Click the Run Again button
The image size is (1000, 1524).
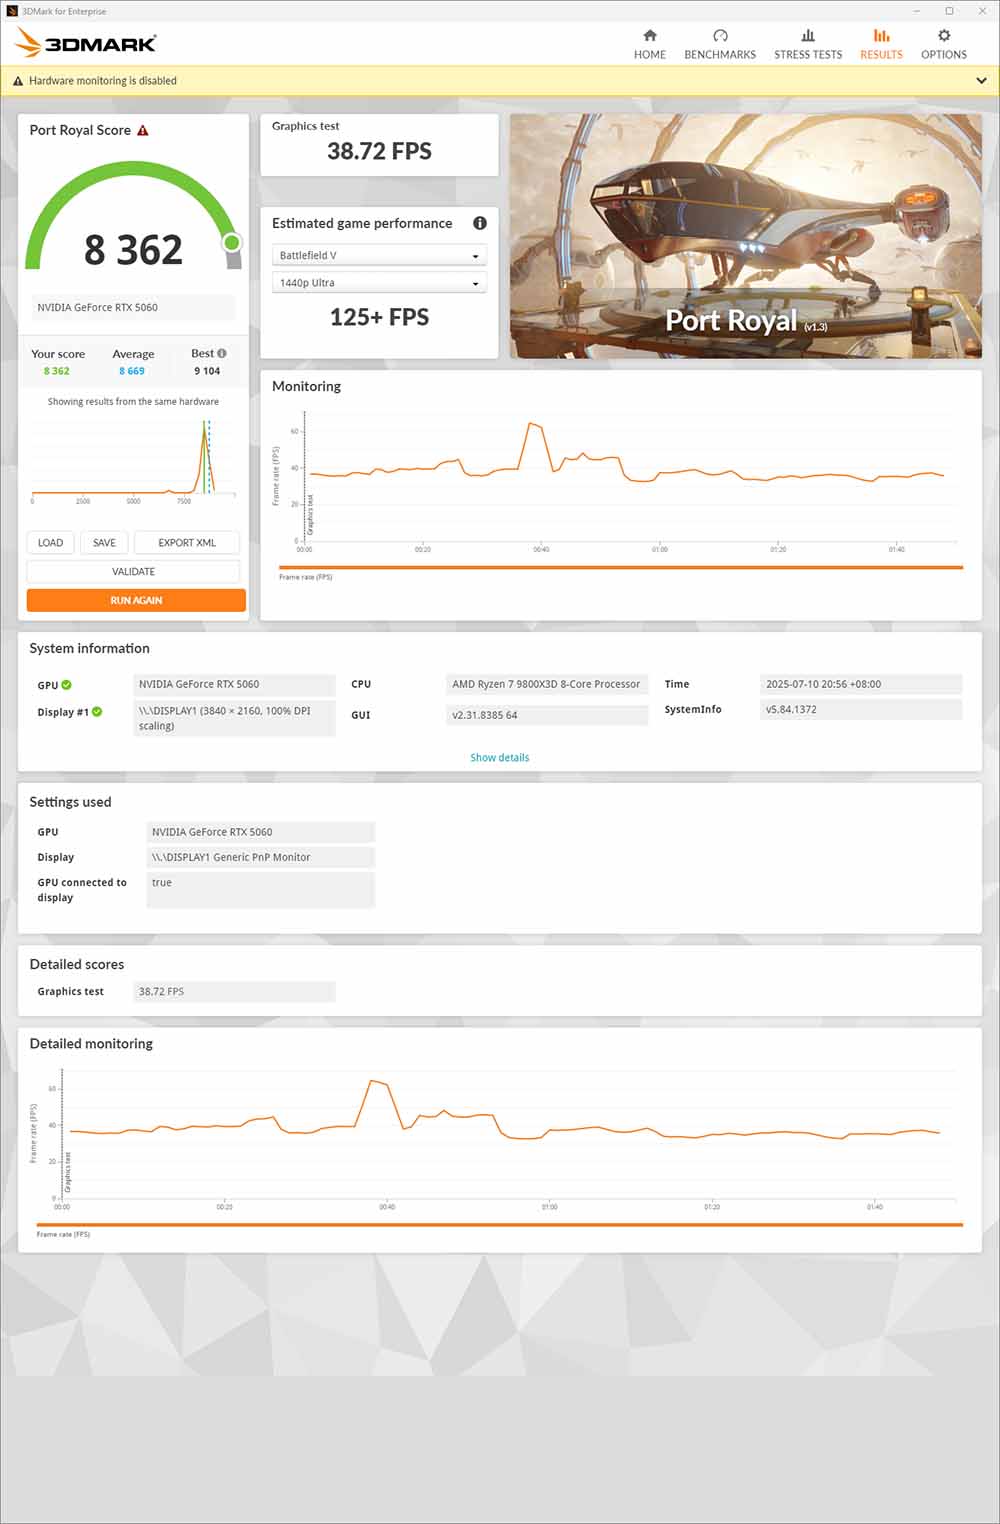coord(136,600)
